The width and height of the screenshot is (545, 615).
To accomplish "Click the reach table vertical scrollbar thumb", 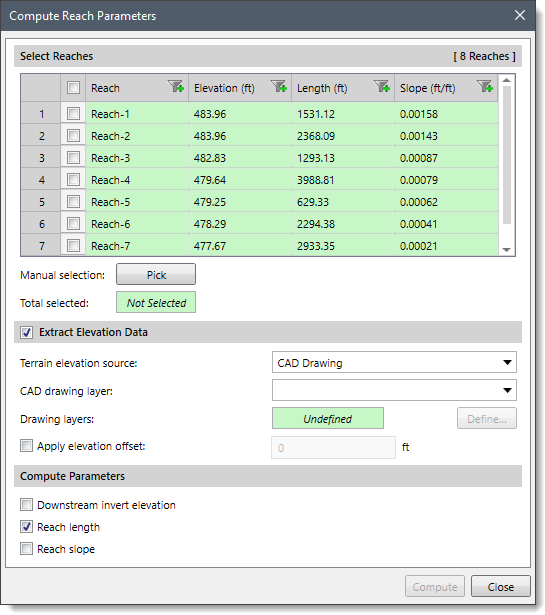I will [x=507, y=155].
